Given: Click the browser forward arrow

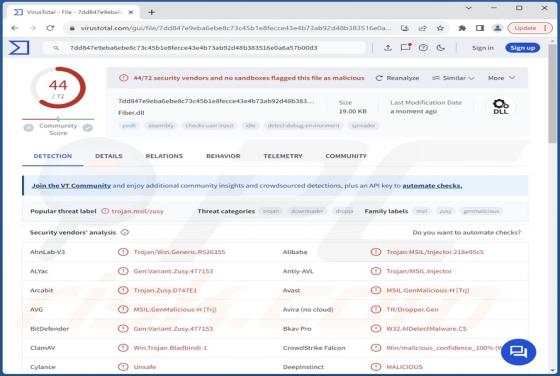Looking at the screenshot, I should pyautogui.click(x=32, y=28).
